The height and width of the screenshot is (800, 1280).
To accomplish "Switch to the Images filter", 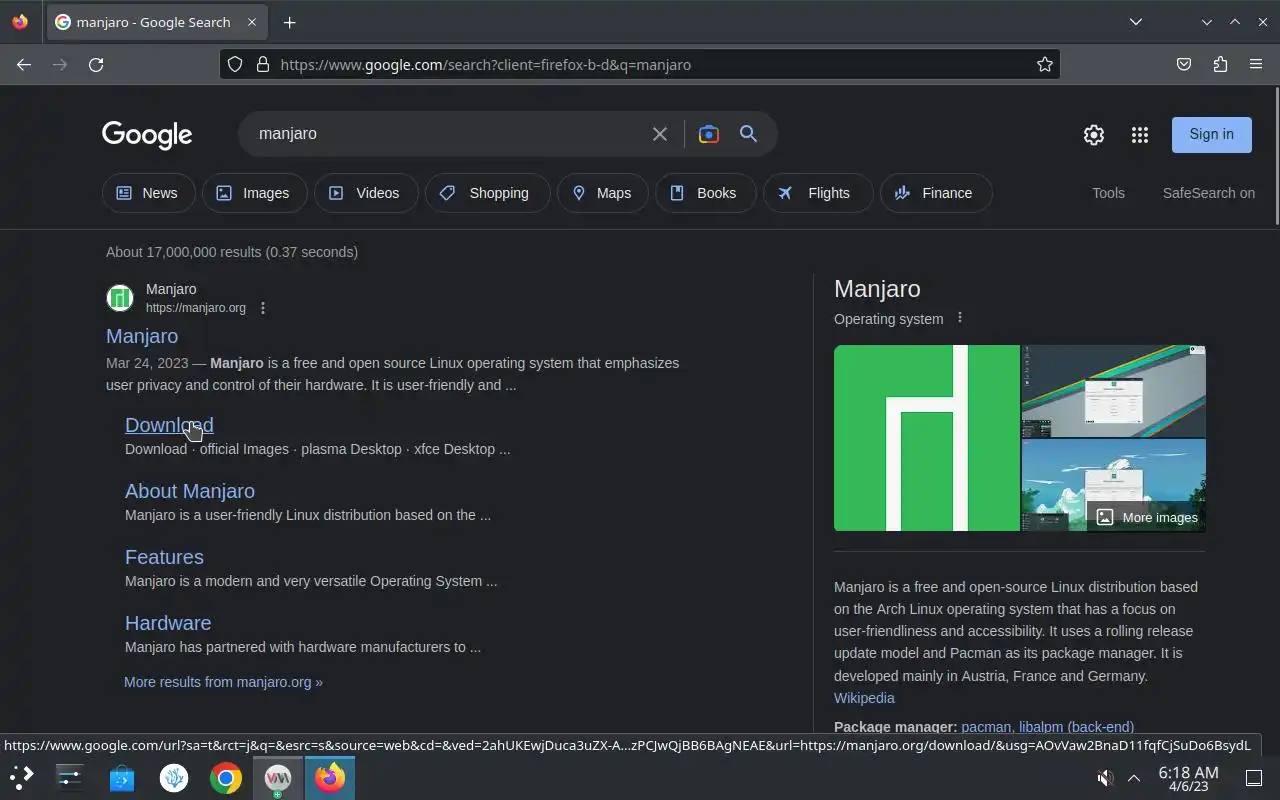I will coord(254,193).
